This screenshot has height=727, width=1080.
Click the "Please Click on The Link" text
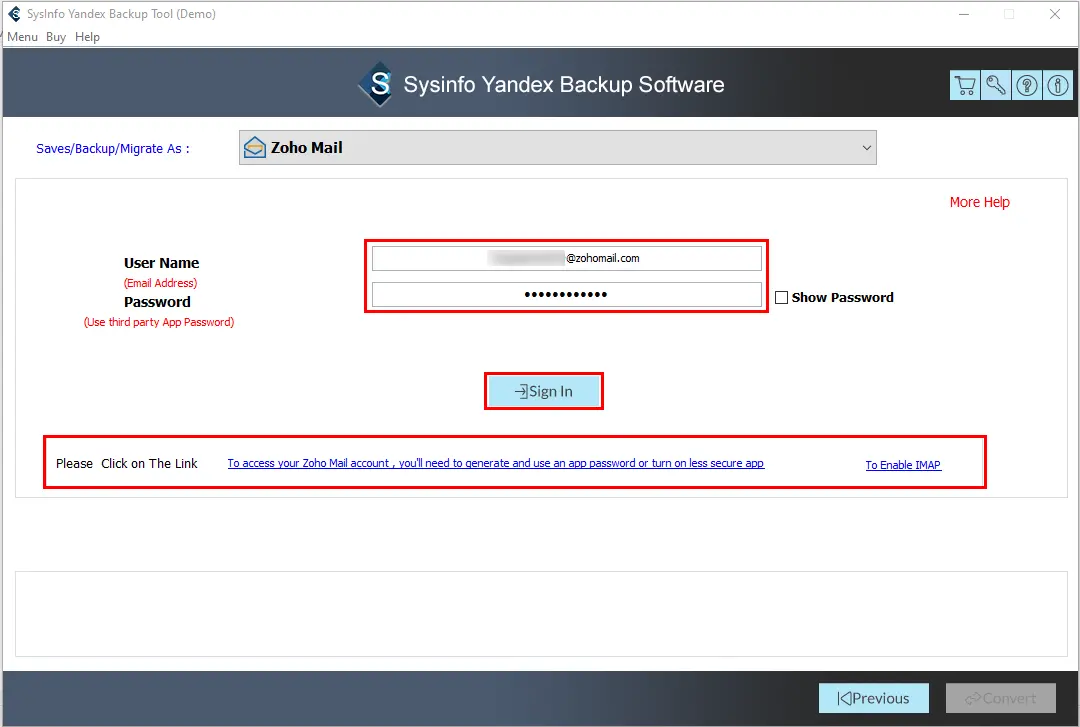(x=127, y=463)
